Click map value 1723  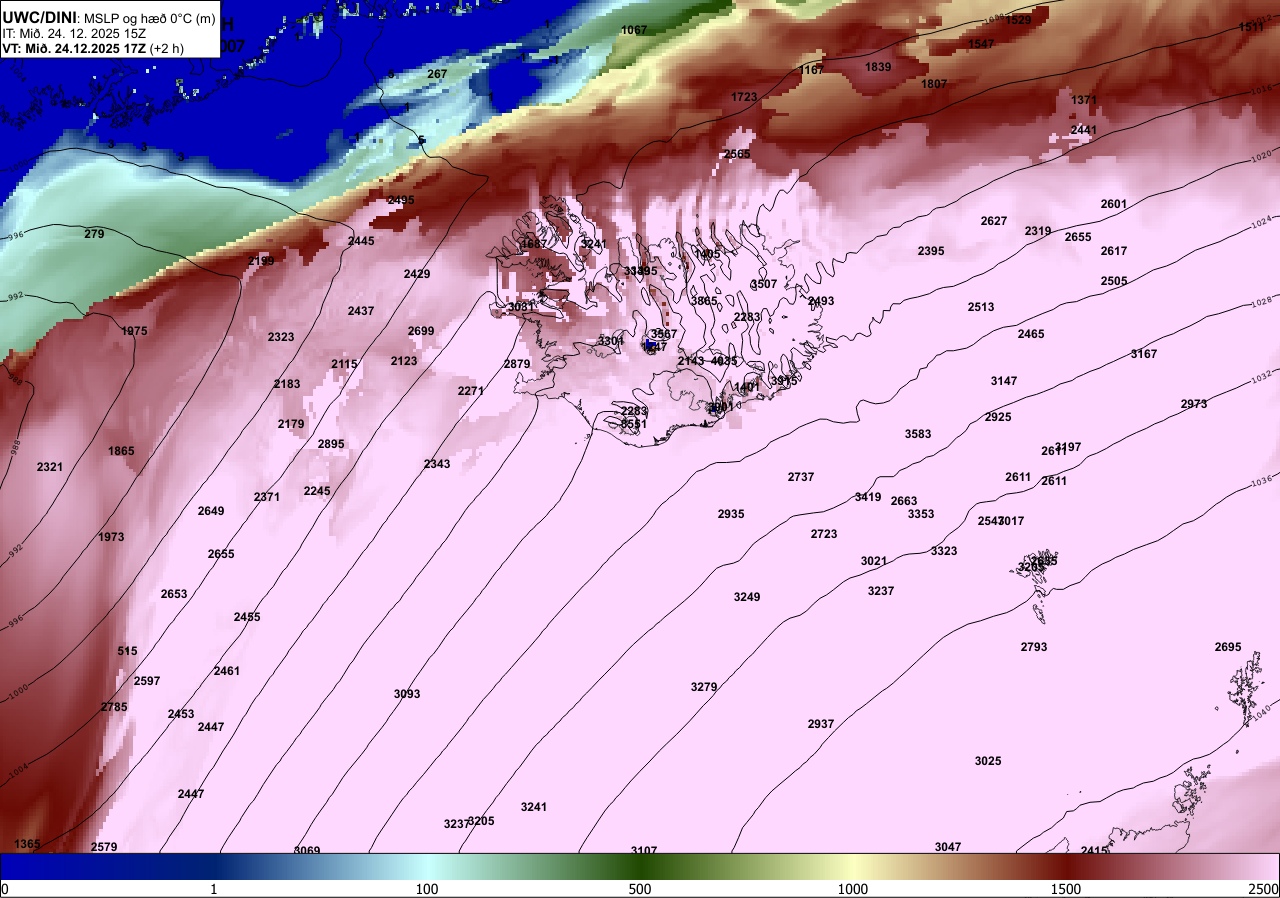click(744, 97)
